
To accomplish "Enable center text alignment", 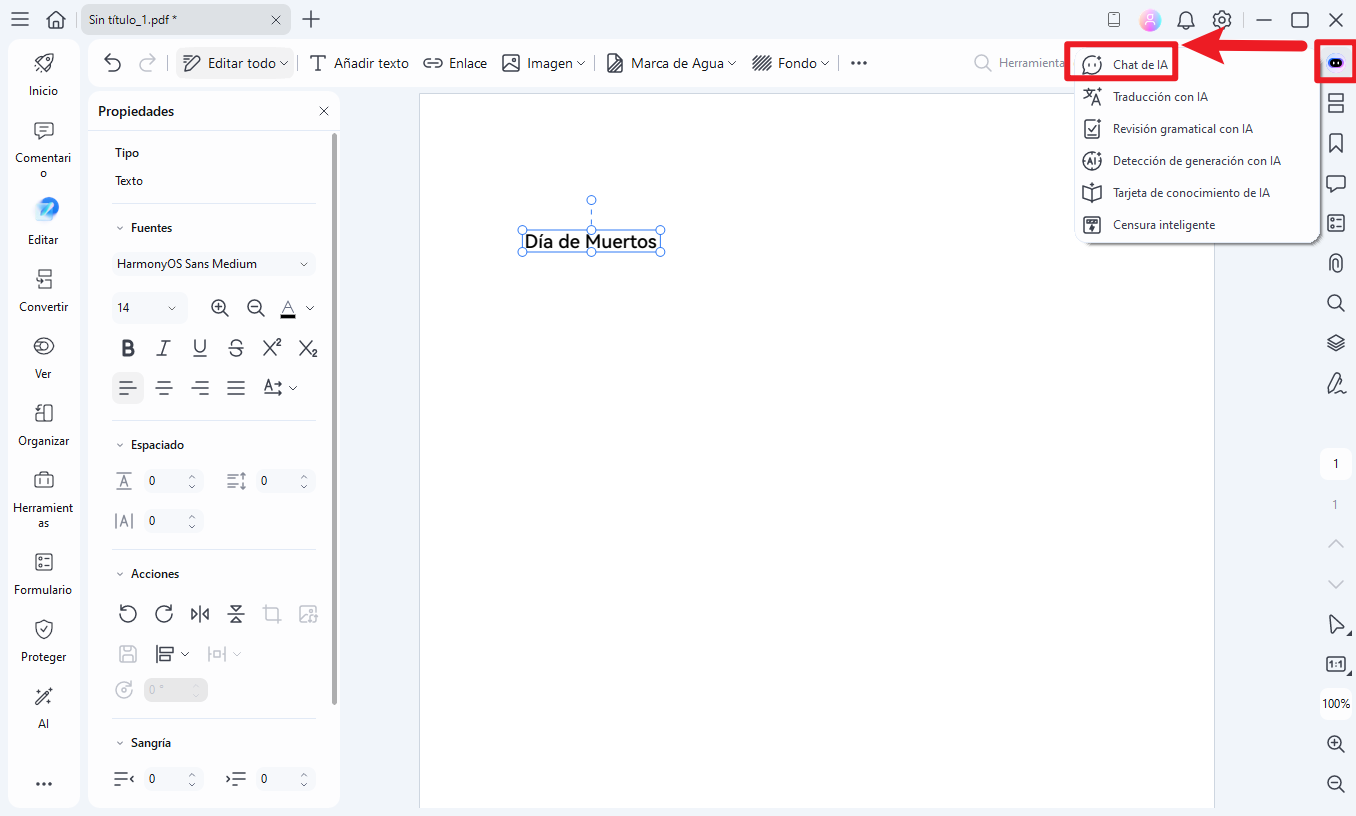I will coord(164,388).
